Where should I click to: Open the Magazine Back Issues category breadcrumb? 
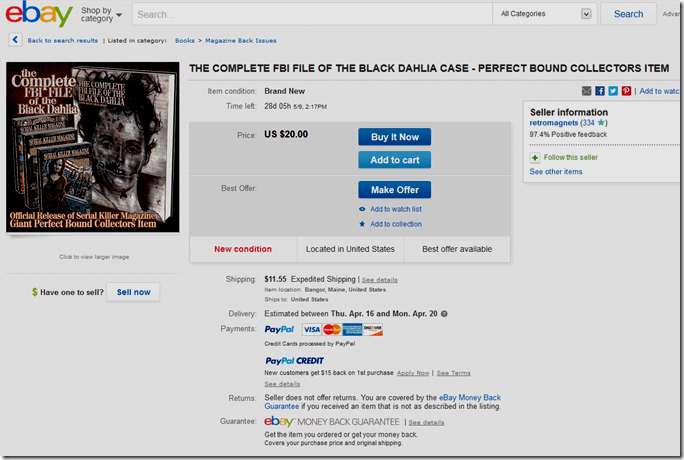[240, 41]
